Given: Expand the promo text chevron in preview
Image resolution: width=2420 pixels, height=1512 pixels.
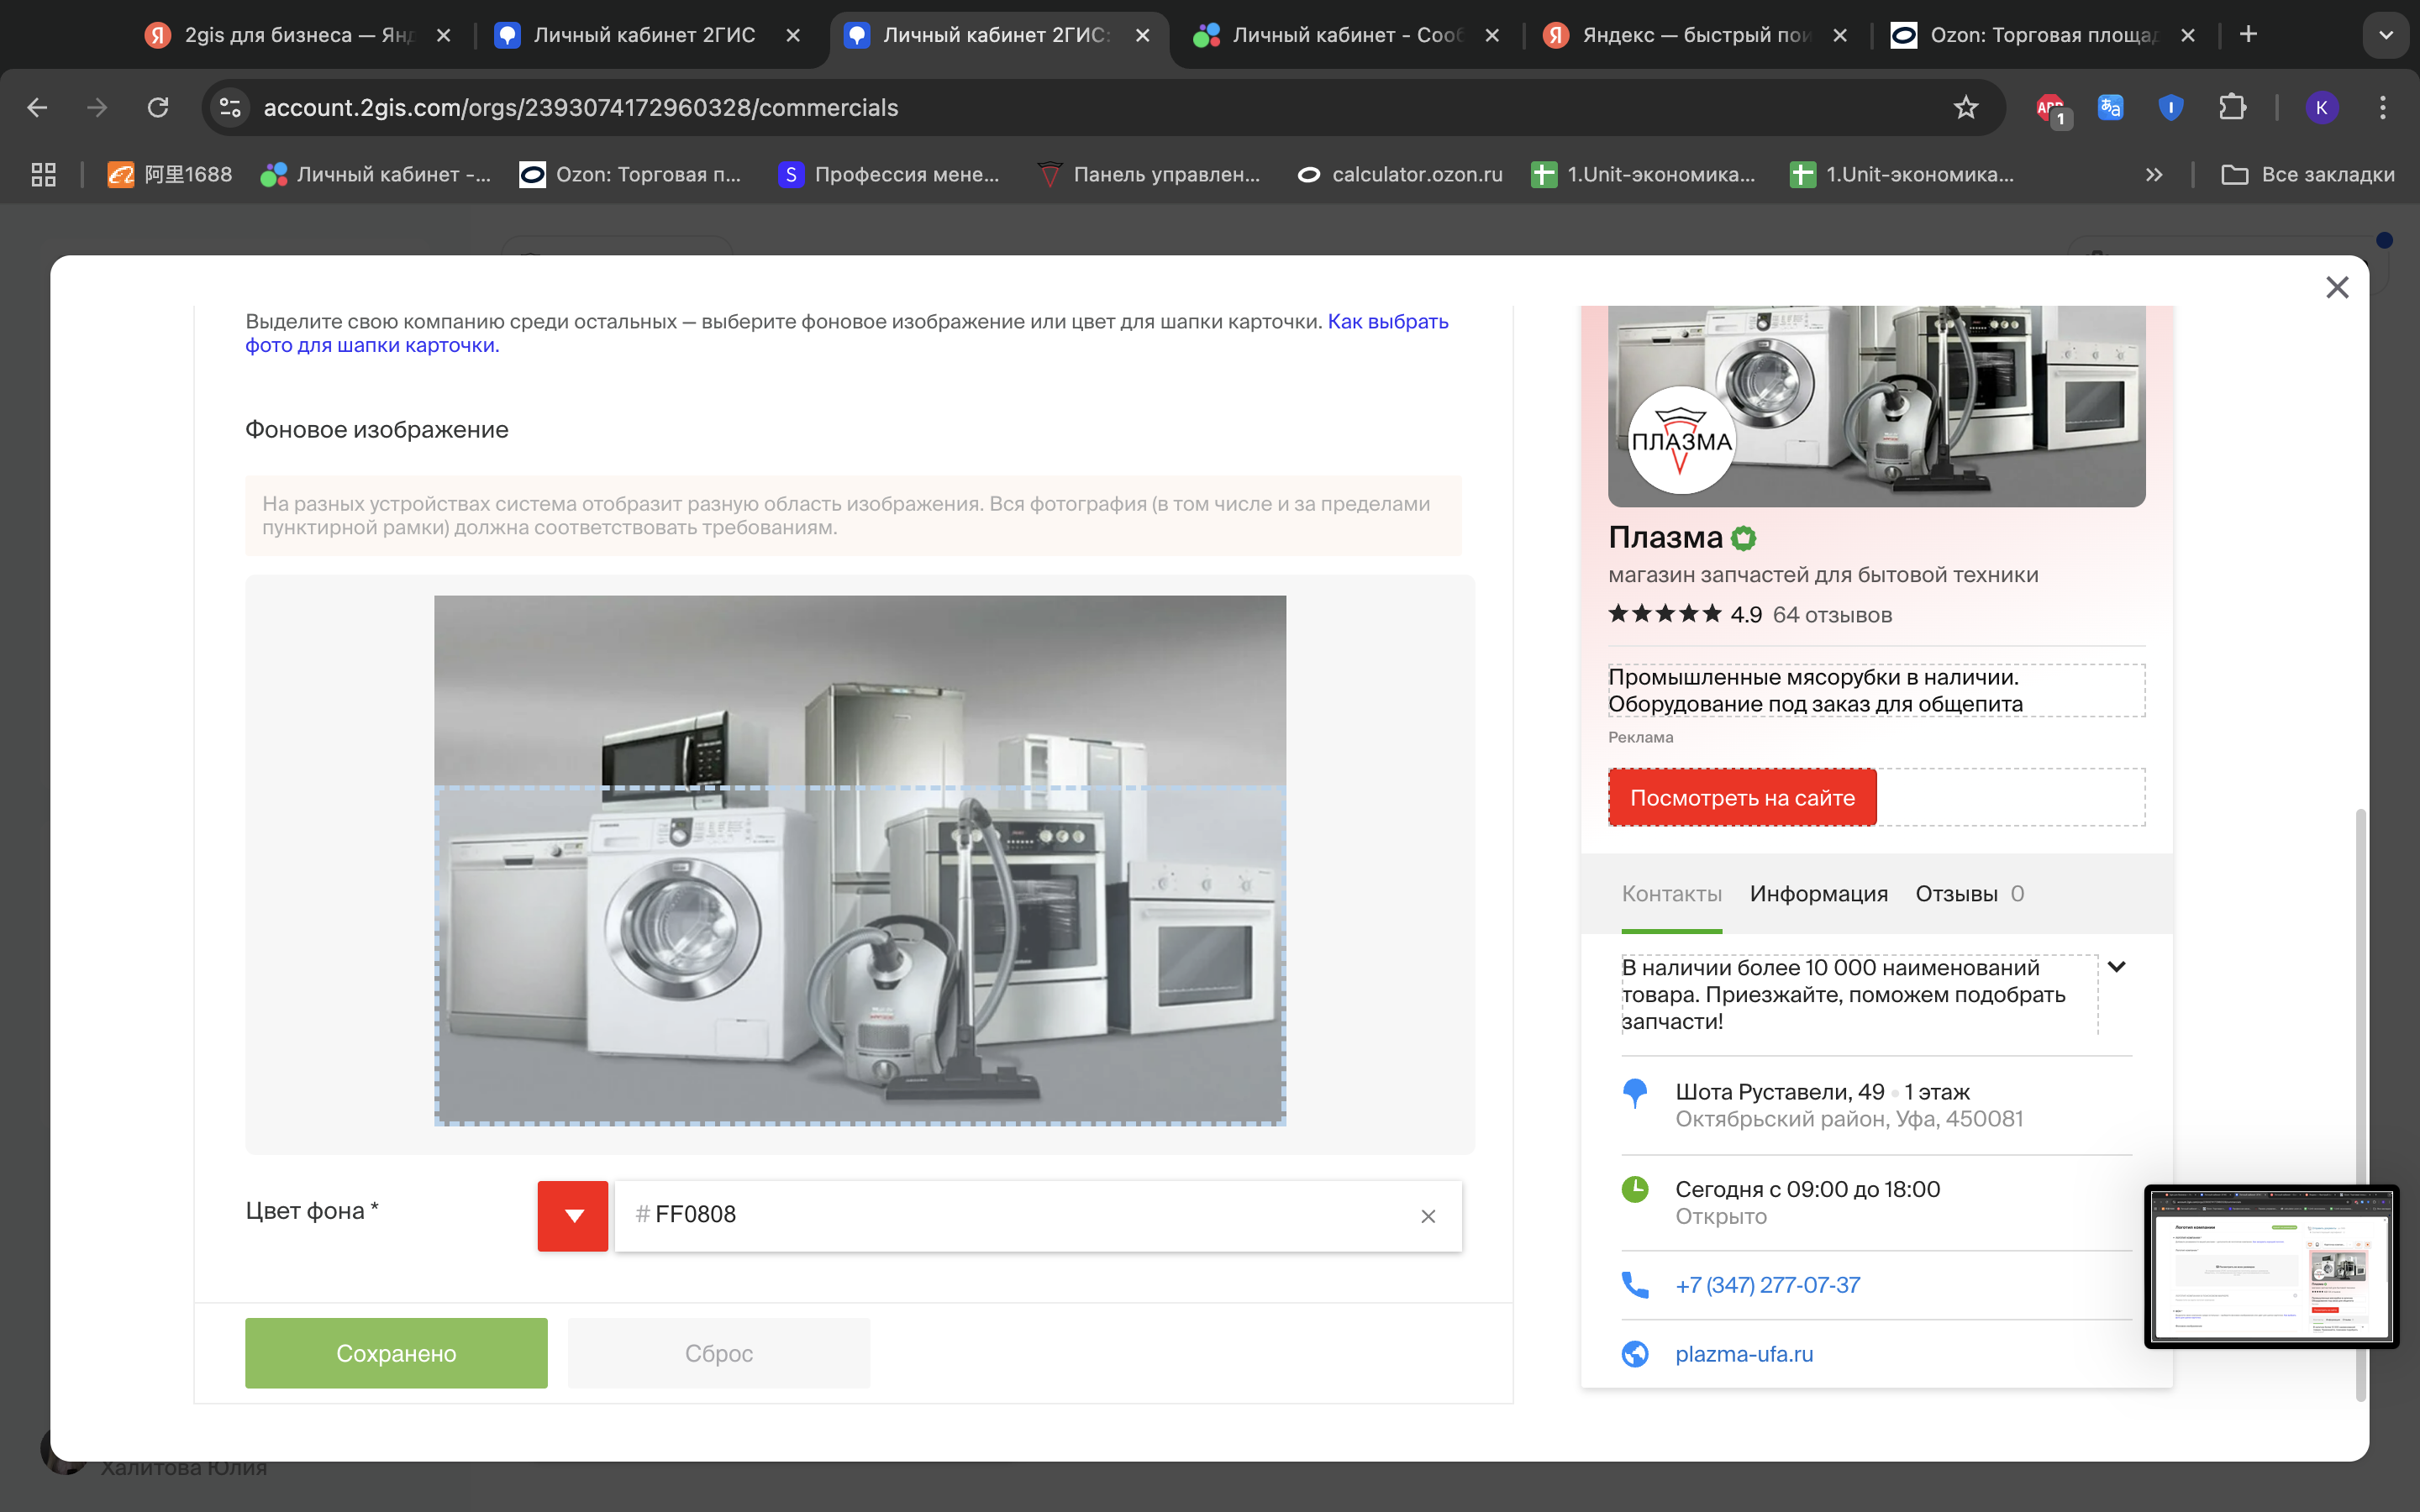Looking at the screenshot, I should coord(2116,967).
